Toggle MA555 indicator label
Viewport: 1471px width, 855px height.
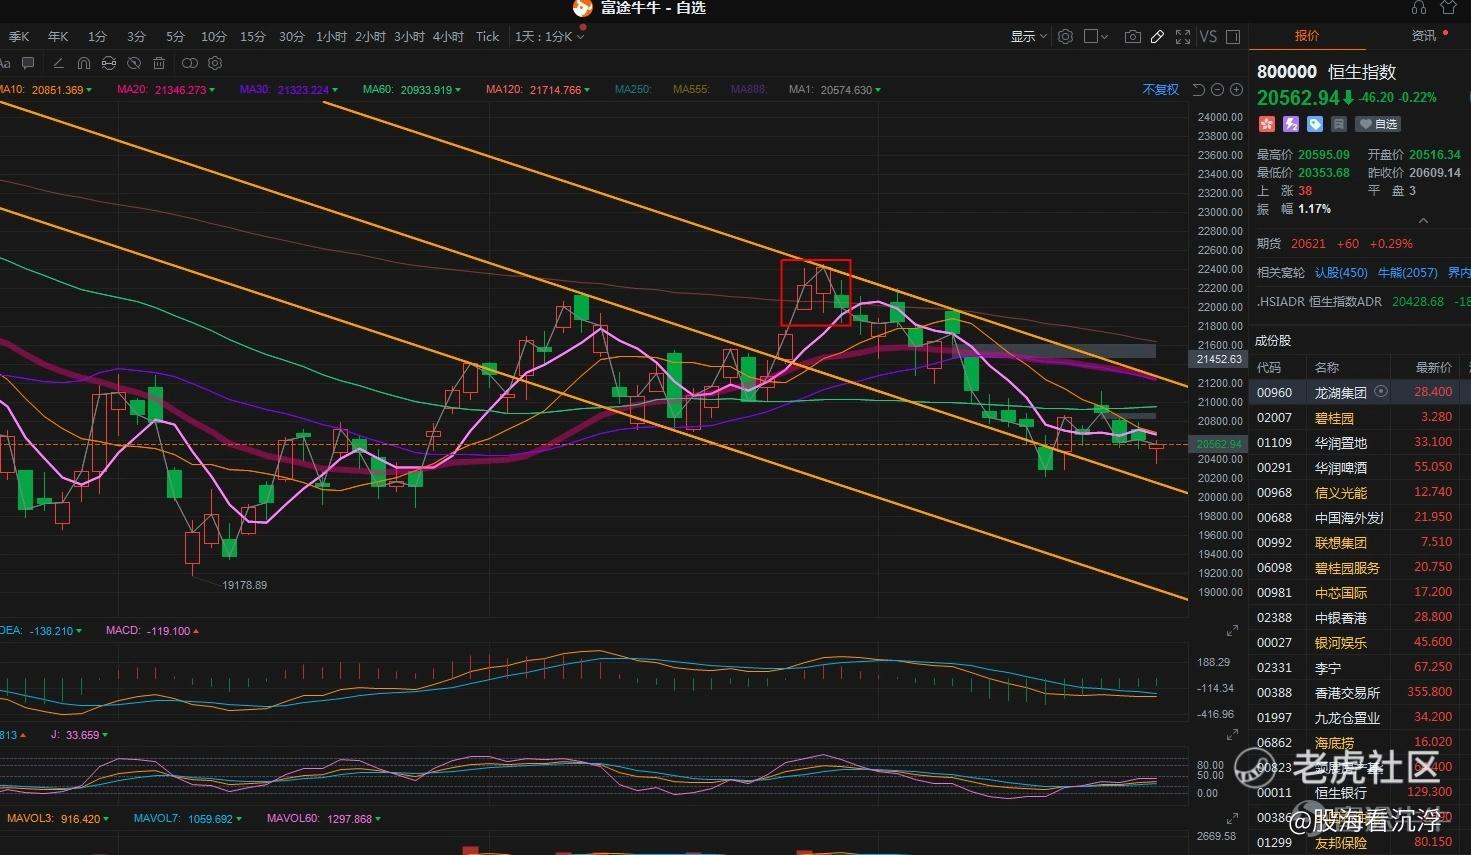[691, 90]
